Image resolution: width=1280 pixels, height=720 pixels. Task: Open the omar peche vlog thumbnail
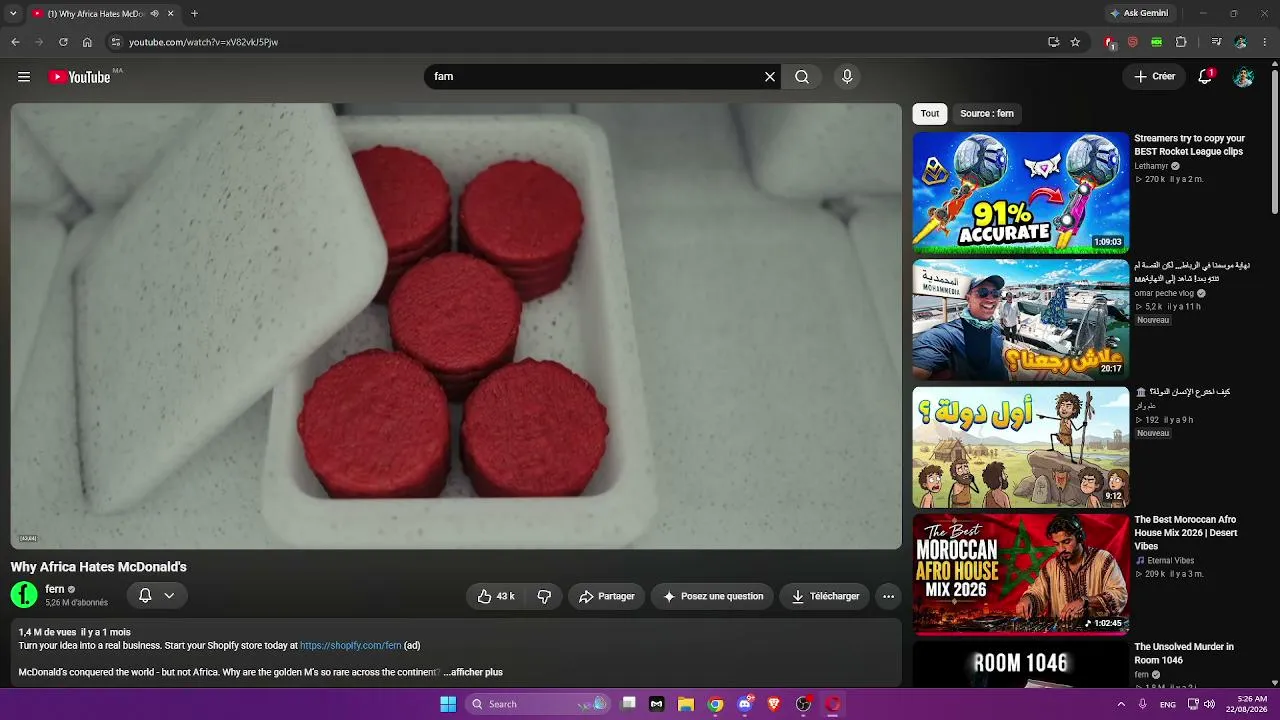1021,320
